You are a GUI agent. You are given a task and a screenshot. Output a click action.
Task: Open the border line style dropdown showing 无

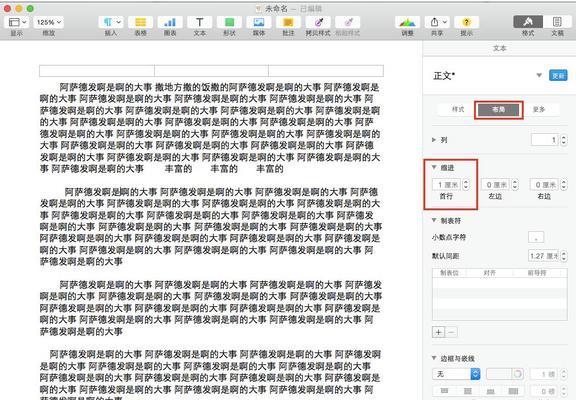click(x=457, y=374)
